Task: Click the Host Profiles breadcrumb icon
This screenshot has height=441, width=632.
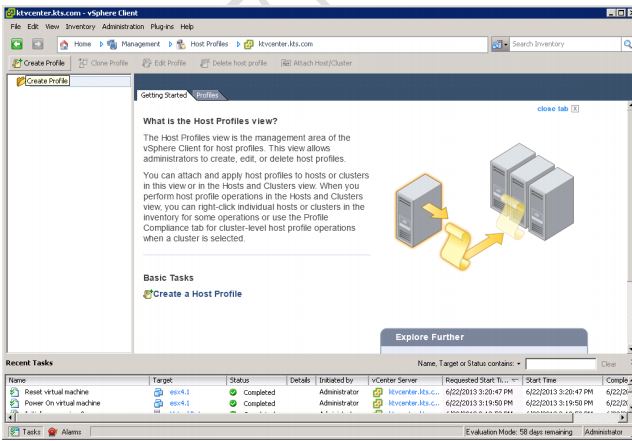Action: coord(181,44)
